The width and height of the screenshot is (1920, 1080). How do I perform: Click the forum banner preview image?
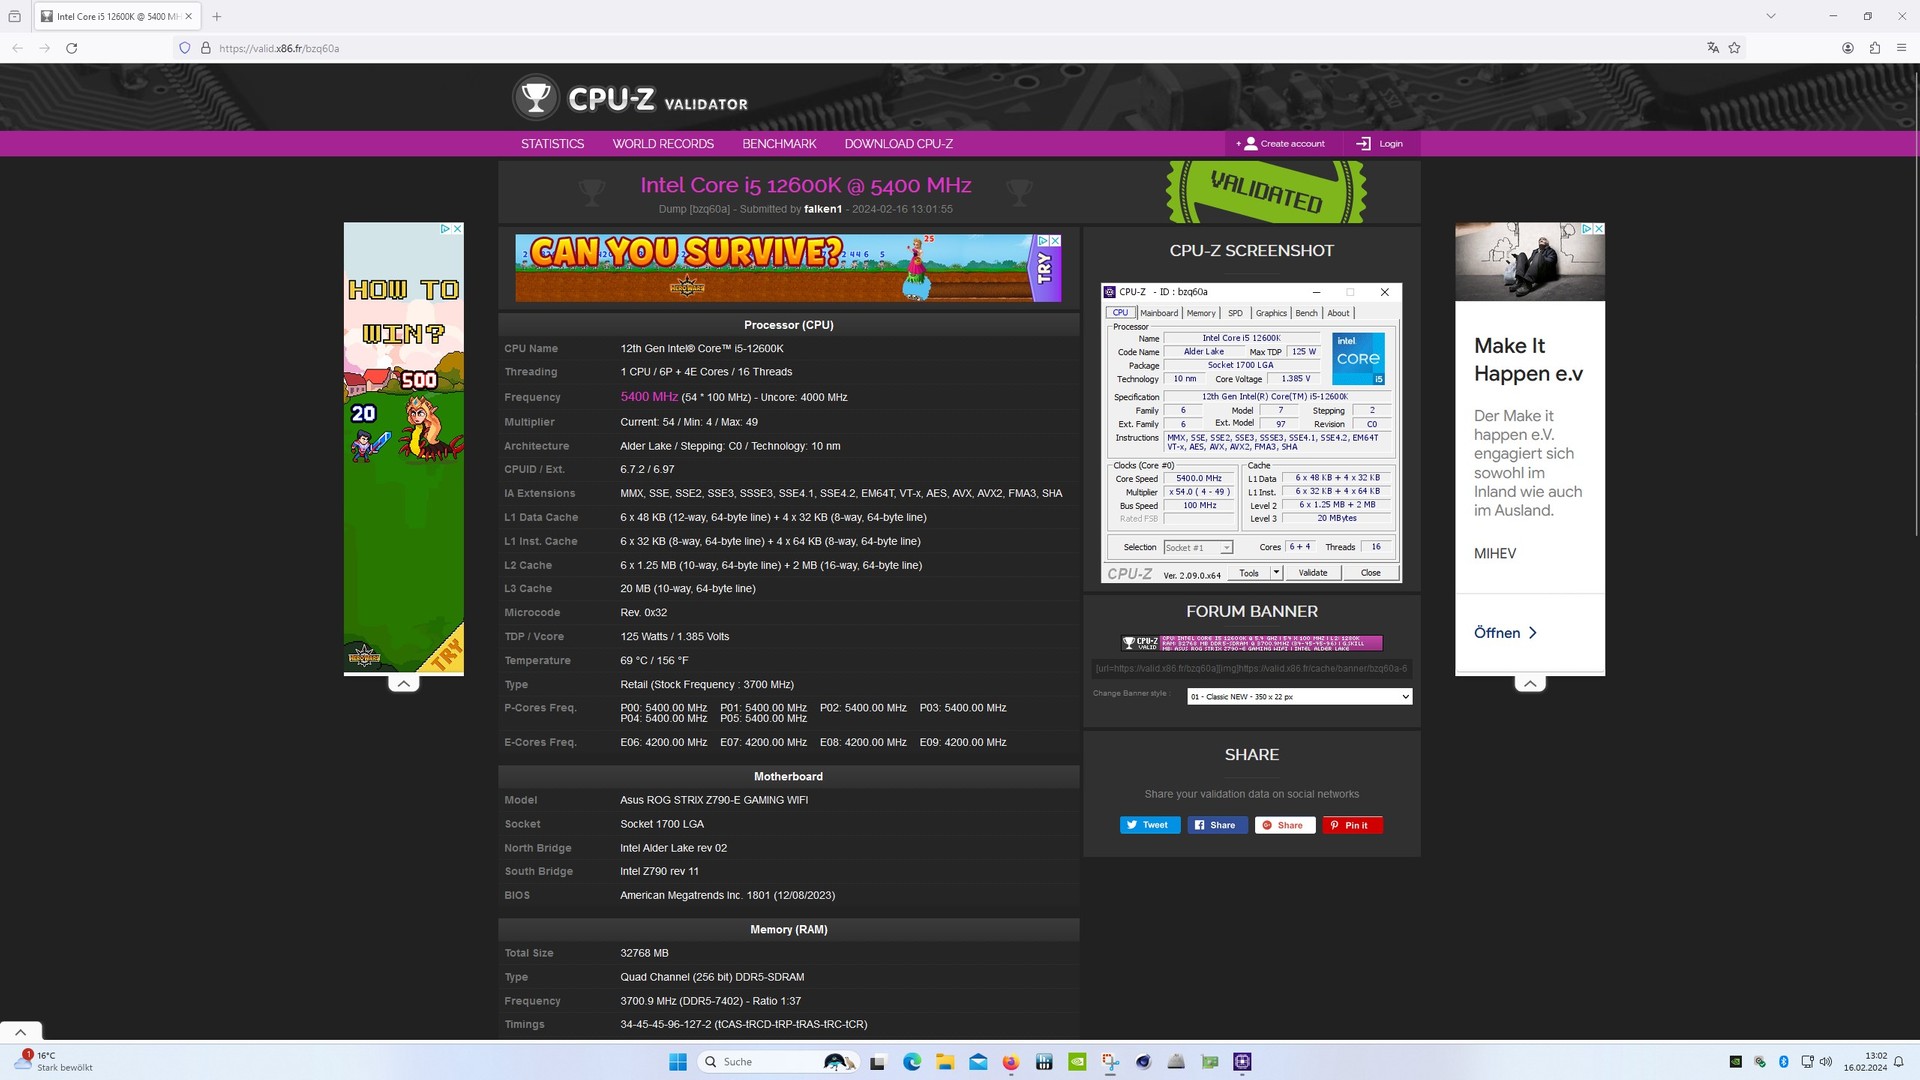[1252, 643]
